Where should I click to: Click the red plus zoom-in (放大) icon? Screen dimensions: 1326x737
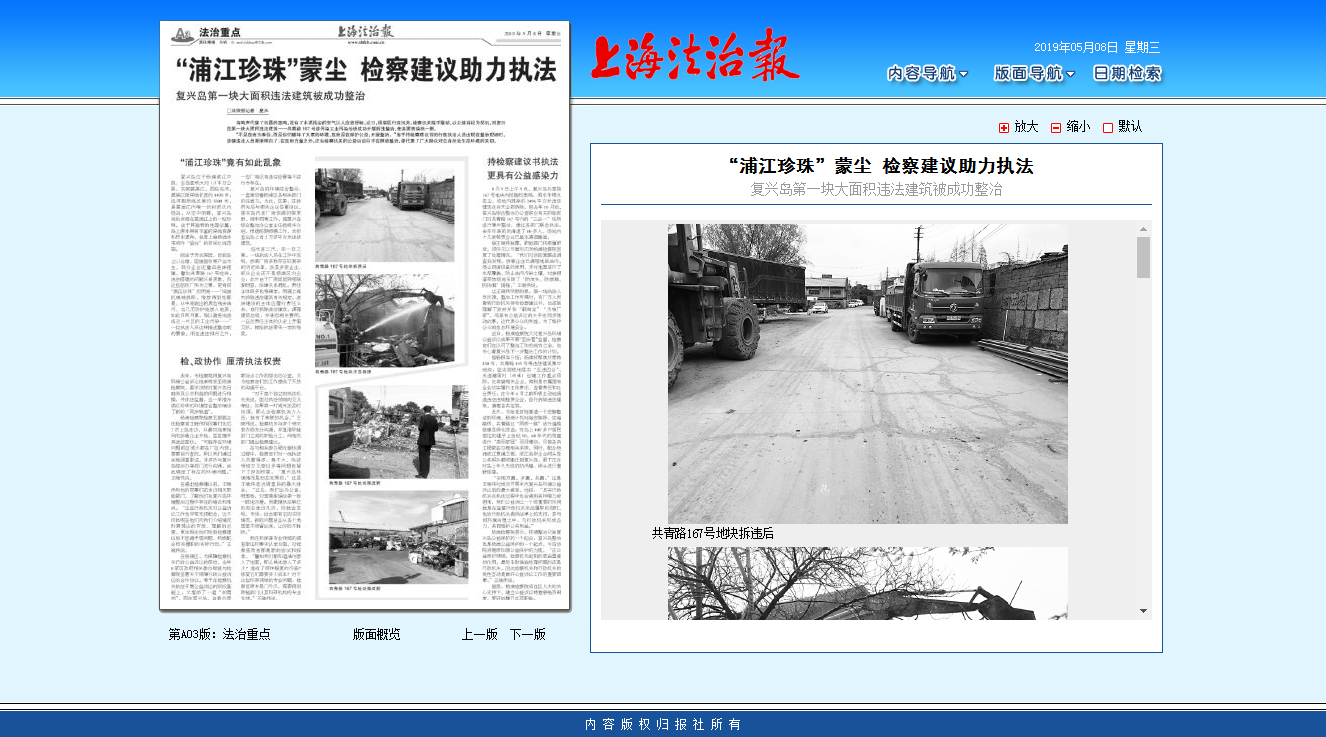[x=1002, y=128]
